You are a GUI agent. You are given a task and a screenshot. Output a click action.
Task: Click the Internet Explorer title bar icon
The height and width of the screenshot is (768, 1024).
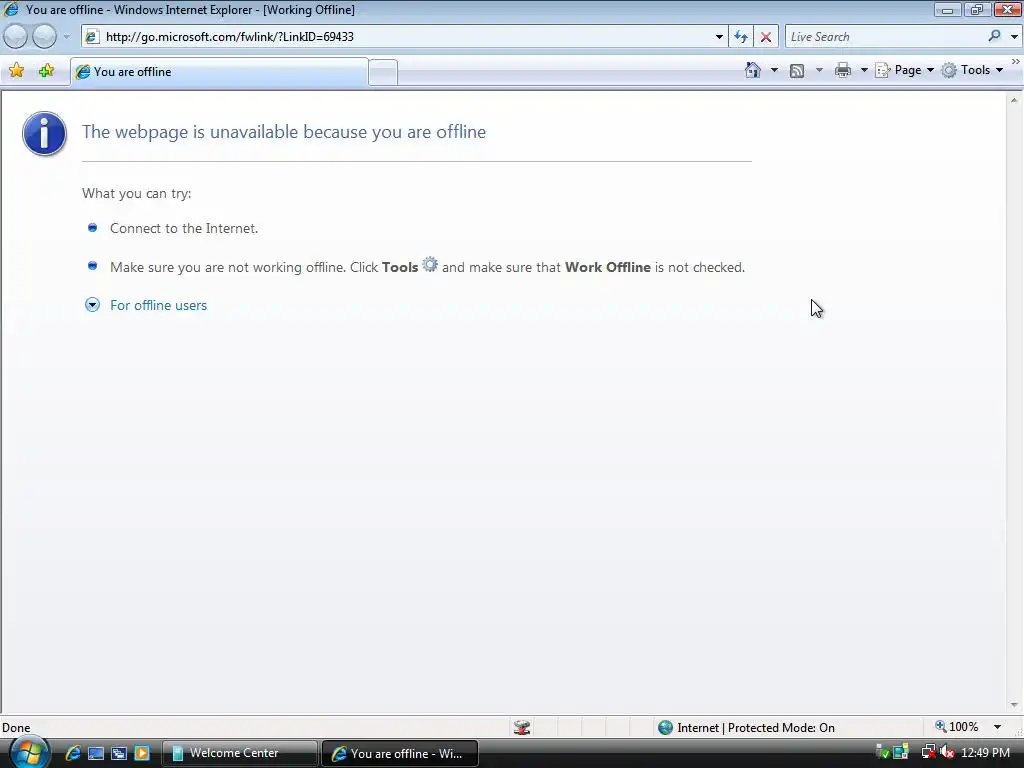[x=11, y=9]
